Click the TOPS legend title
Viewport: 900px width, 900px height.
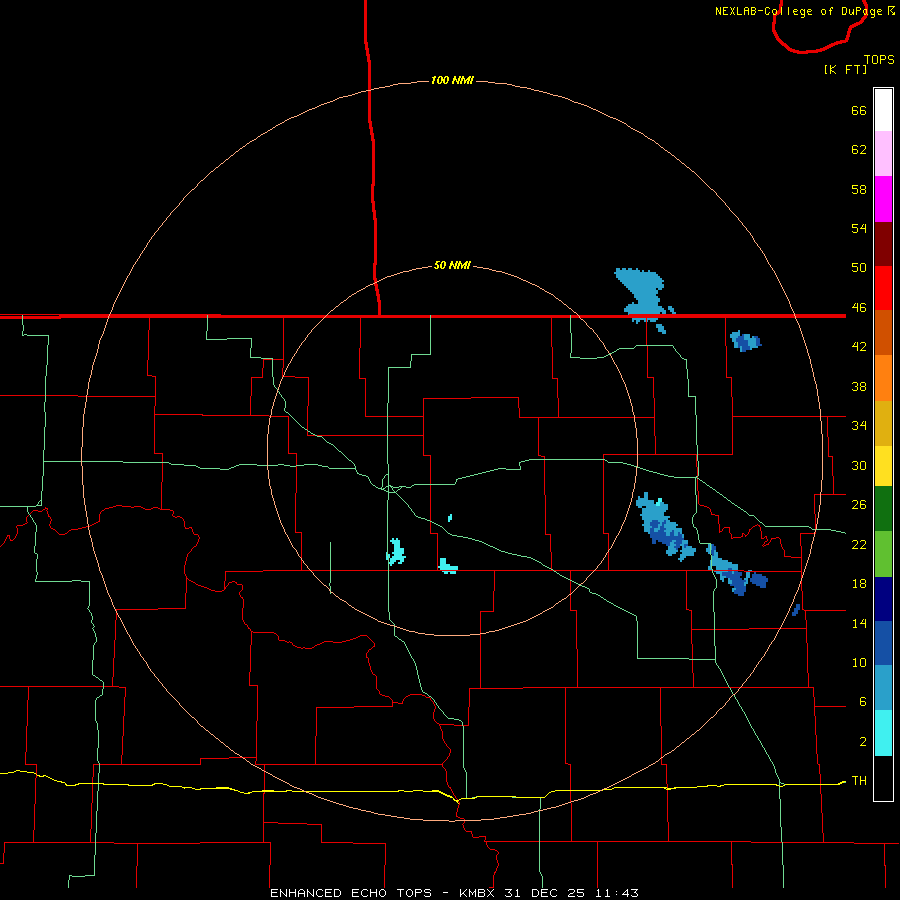pos(879,60)
